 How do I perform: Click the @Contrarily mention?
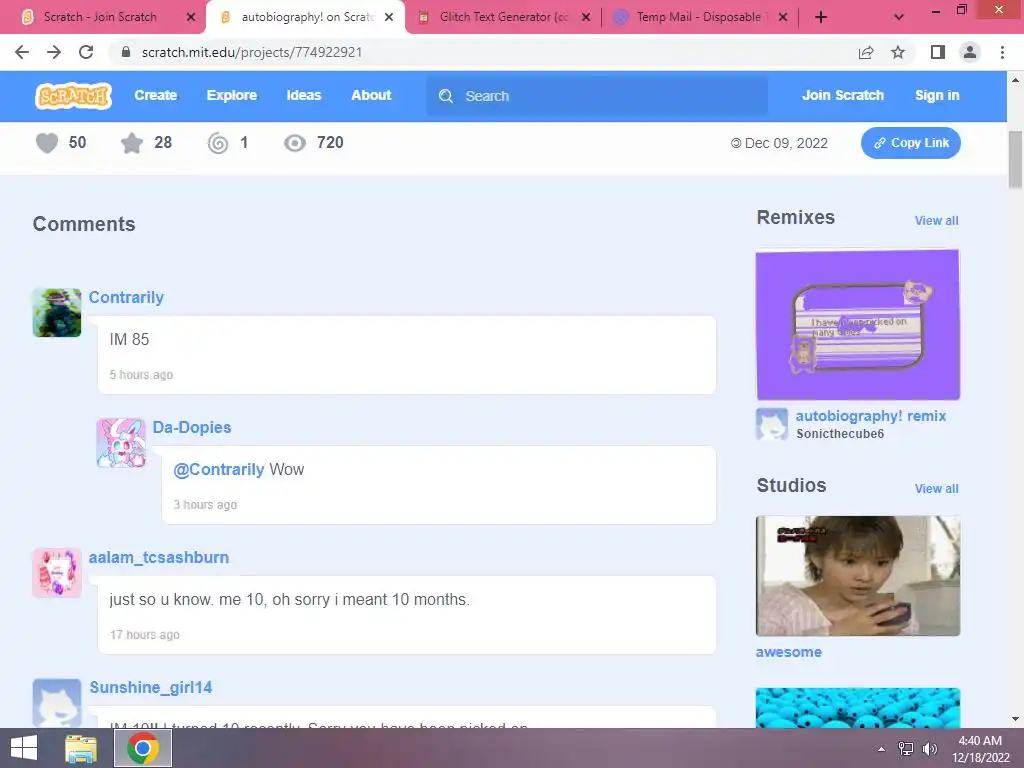(219, 470)
